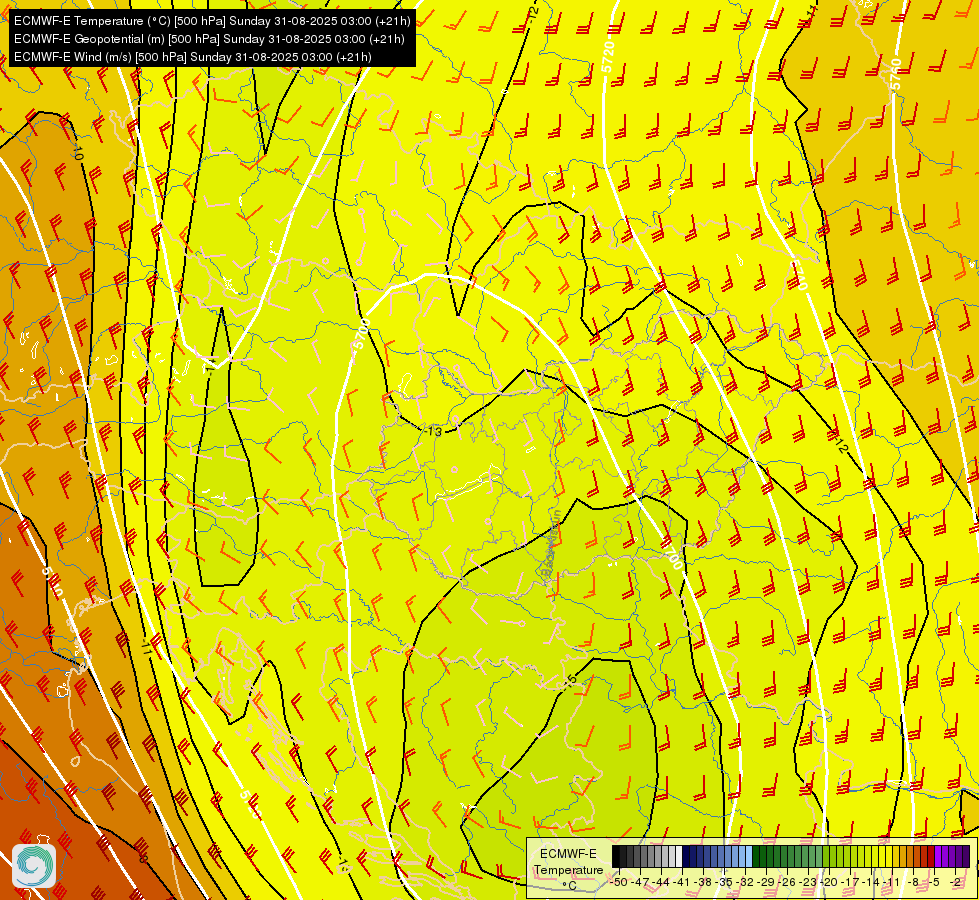979x900 pixels.
Task: Pick the light blue swatch above -32
Action: click(x=749, y=856)
